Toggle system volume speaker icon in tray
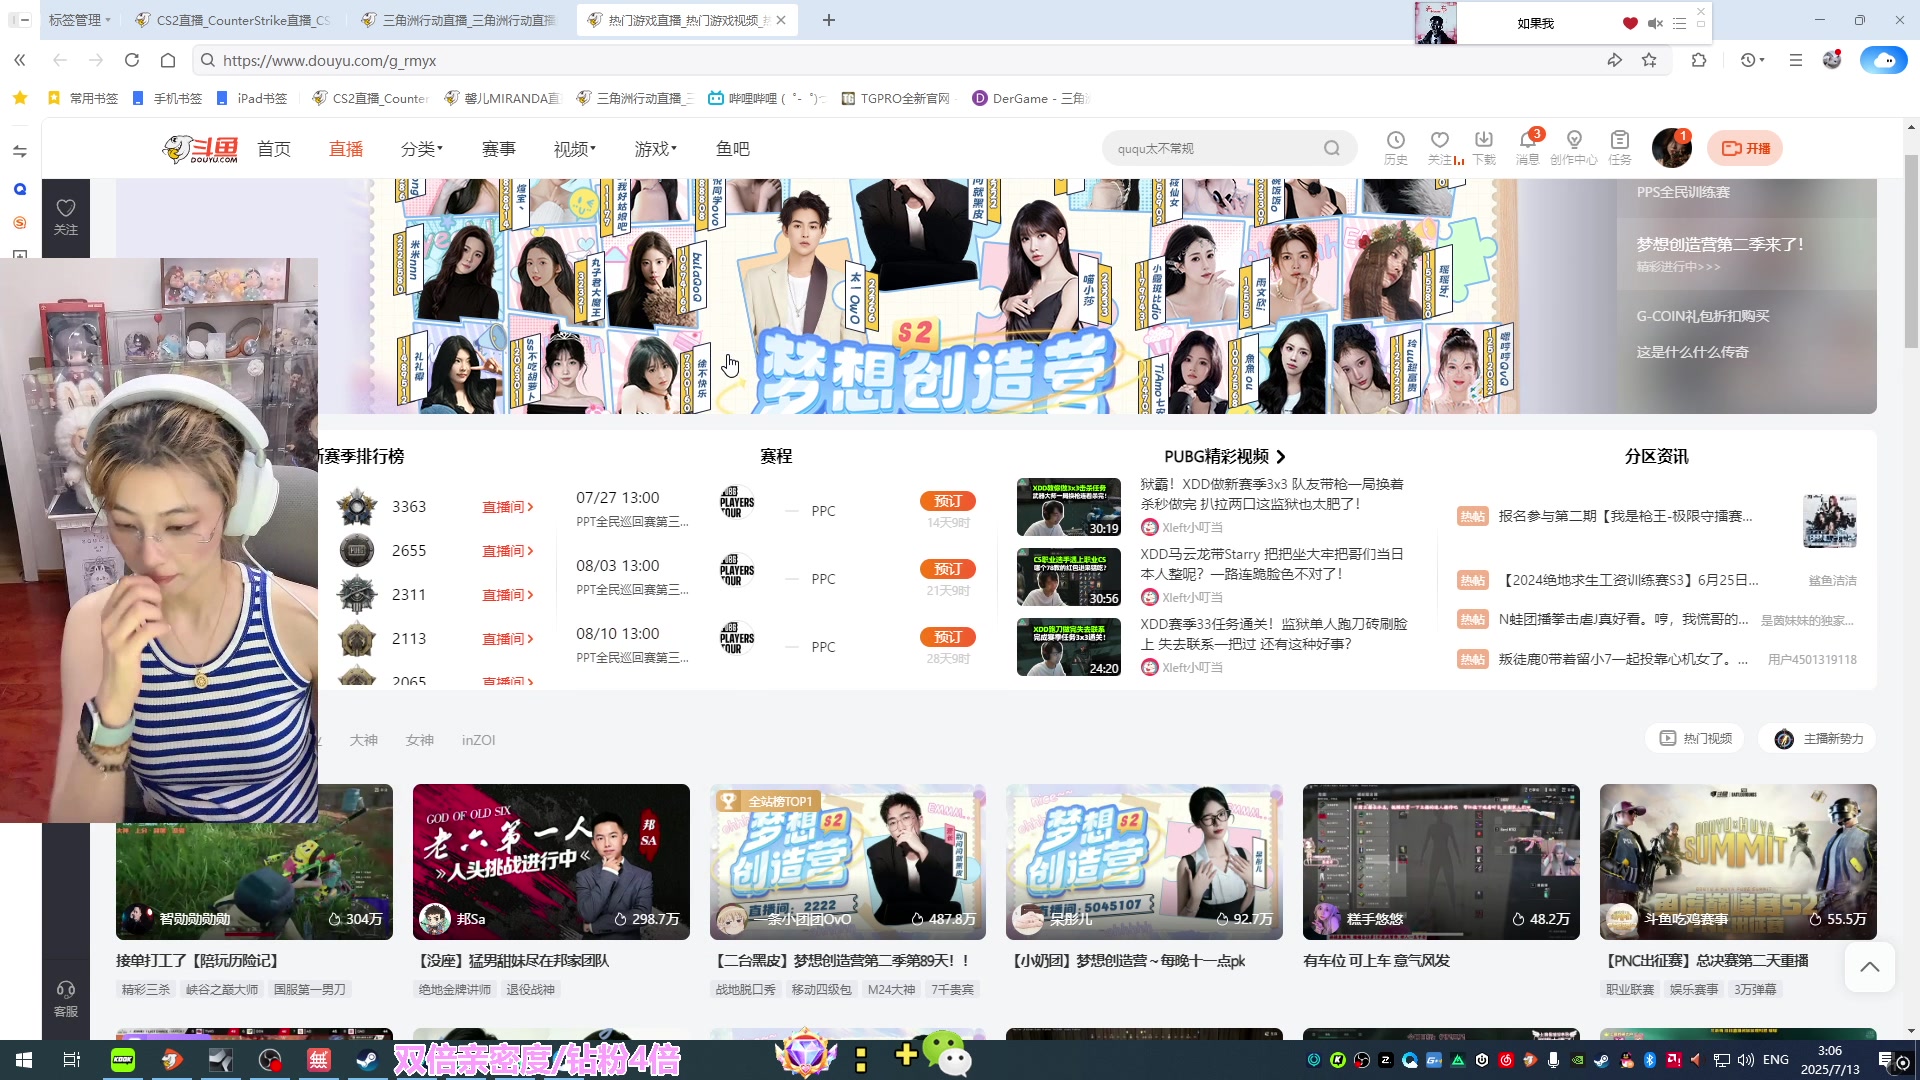 click(1746, 1060)
